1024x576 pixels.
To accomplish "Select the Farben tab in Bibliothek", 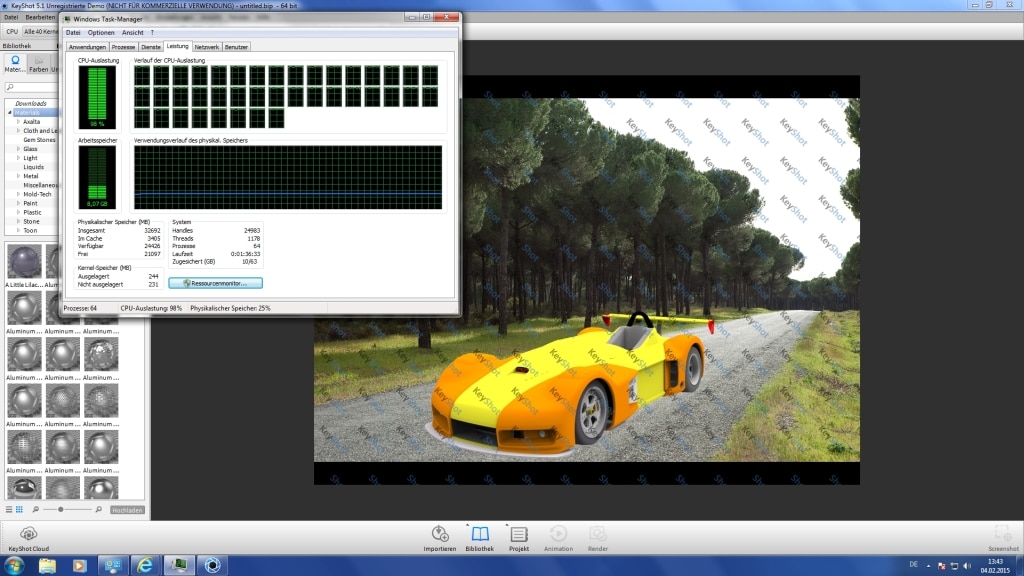I will (39, 63).
